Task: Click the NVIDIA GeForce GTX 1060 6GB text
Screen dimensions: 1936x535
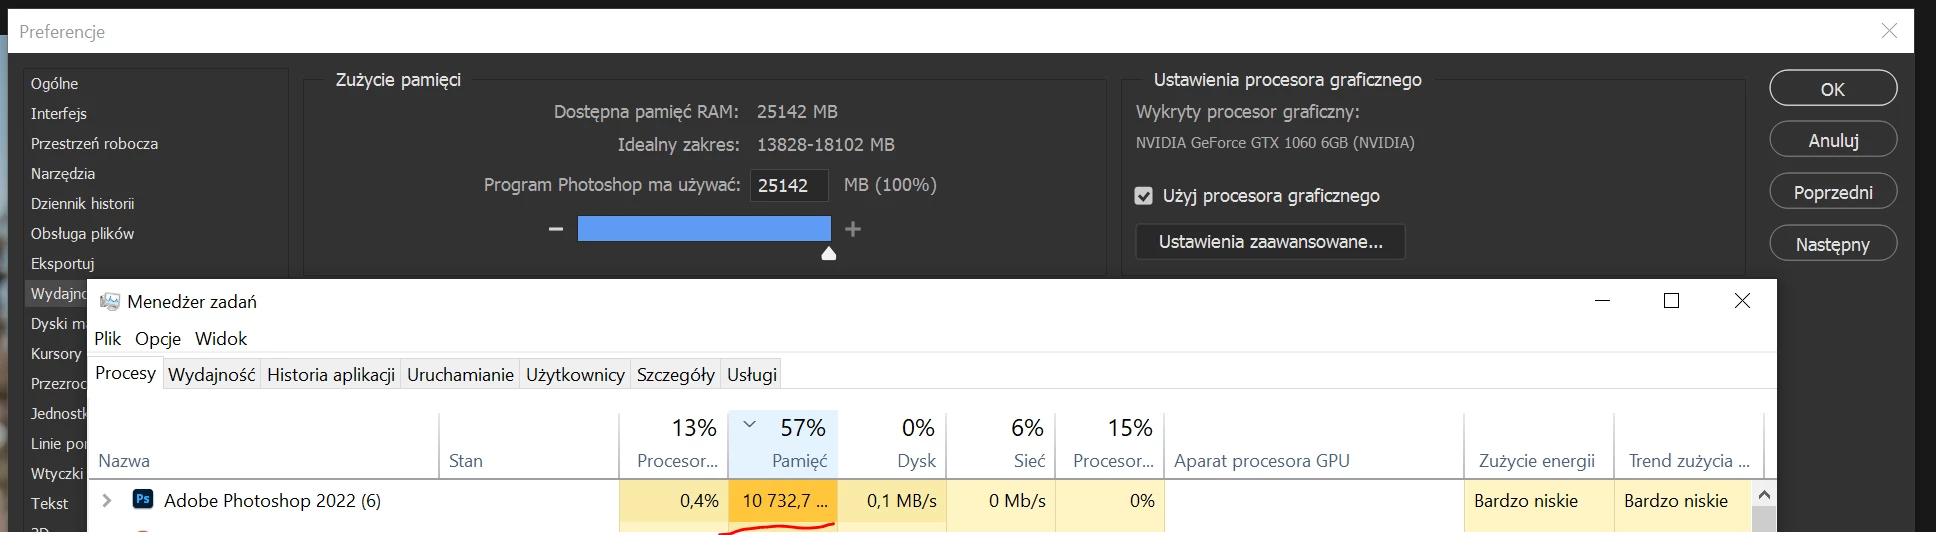Action: [x=1275, y=143]
